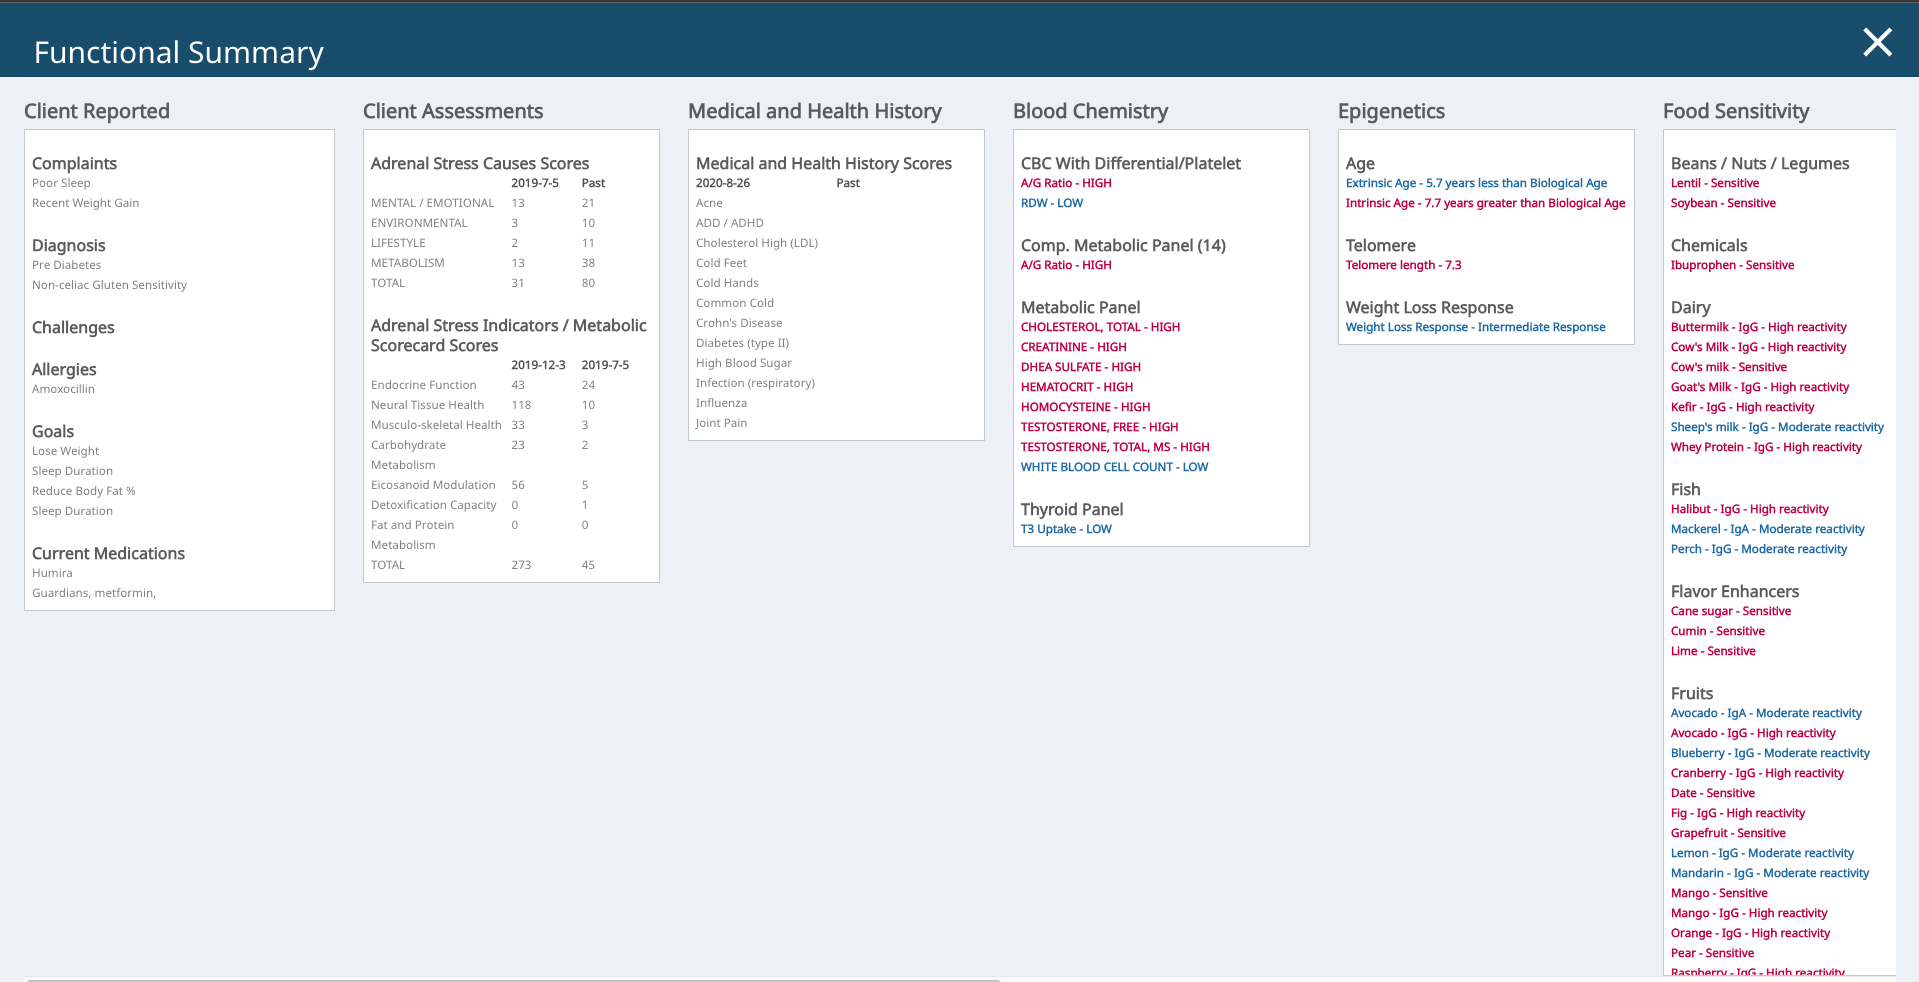
Task: Click Non-celiac Gluten Sensitivity diagnosis
Action: [109, 285]
